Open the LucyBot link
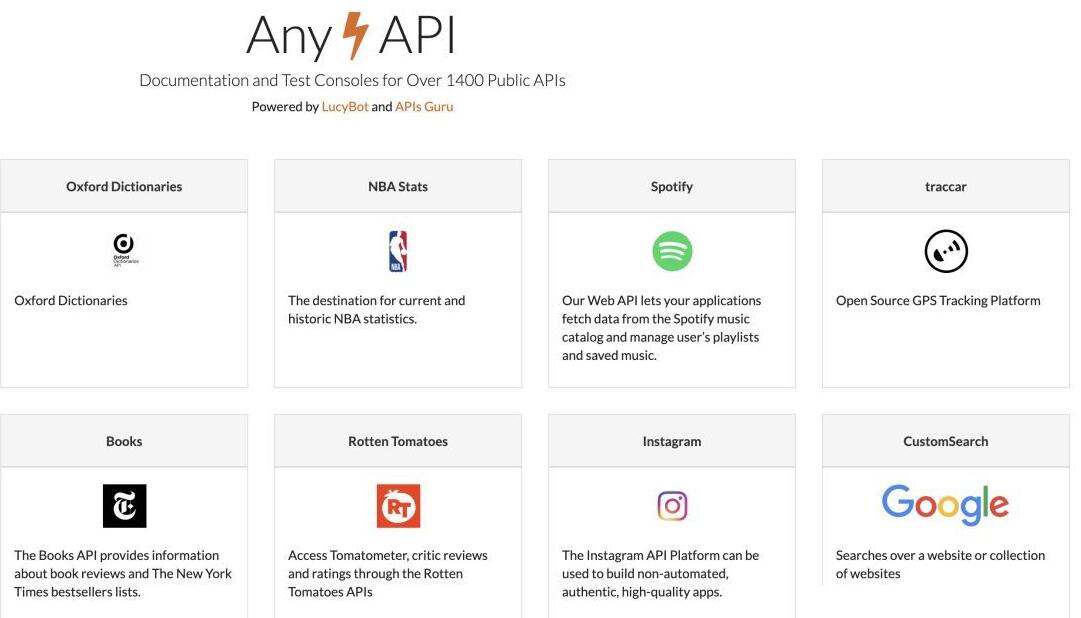The image size is (1081, 618). [345, 106]
